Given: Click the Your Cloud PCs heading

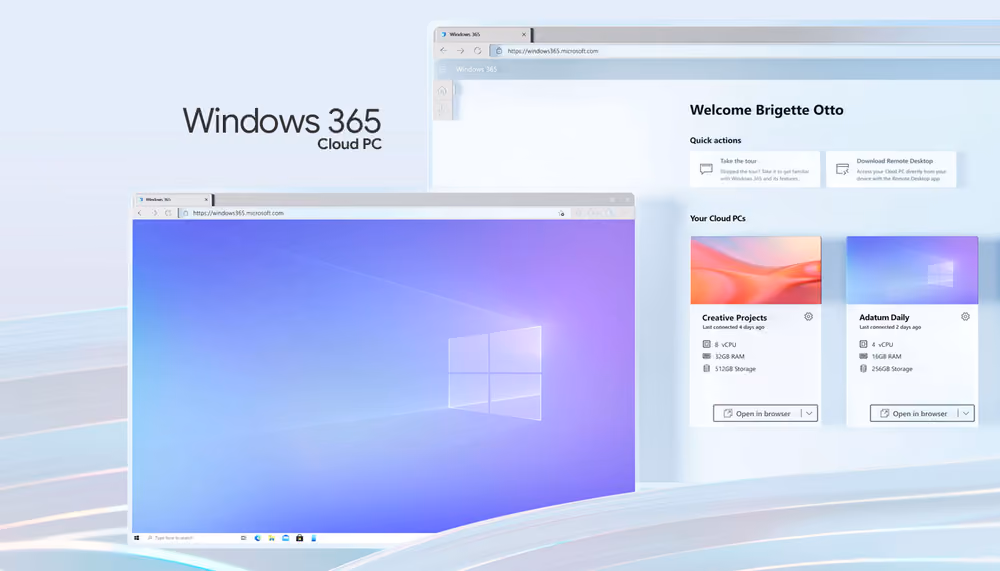Looking at the screenshot, I should [717, 218].
